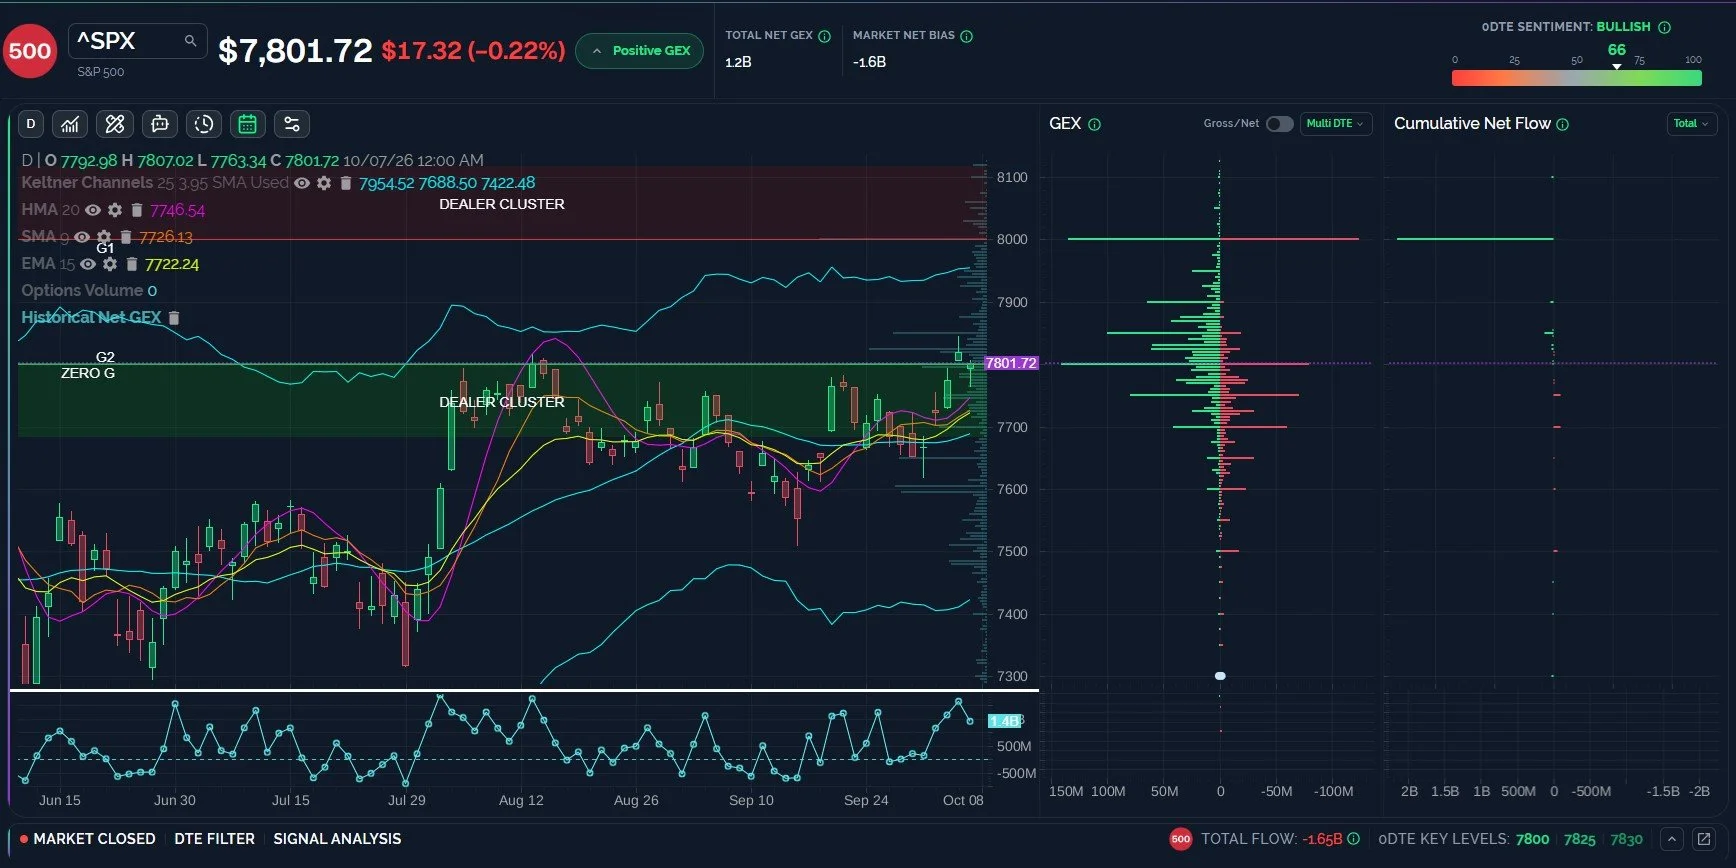
Task: Open the DTE FILTER tab
Action: 214,839
